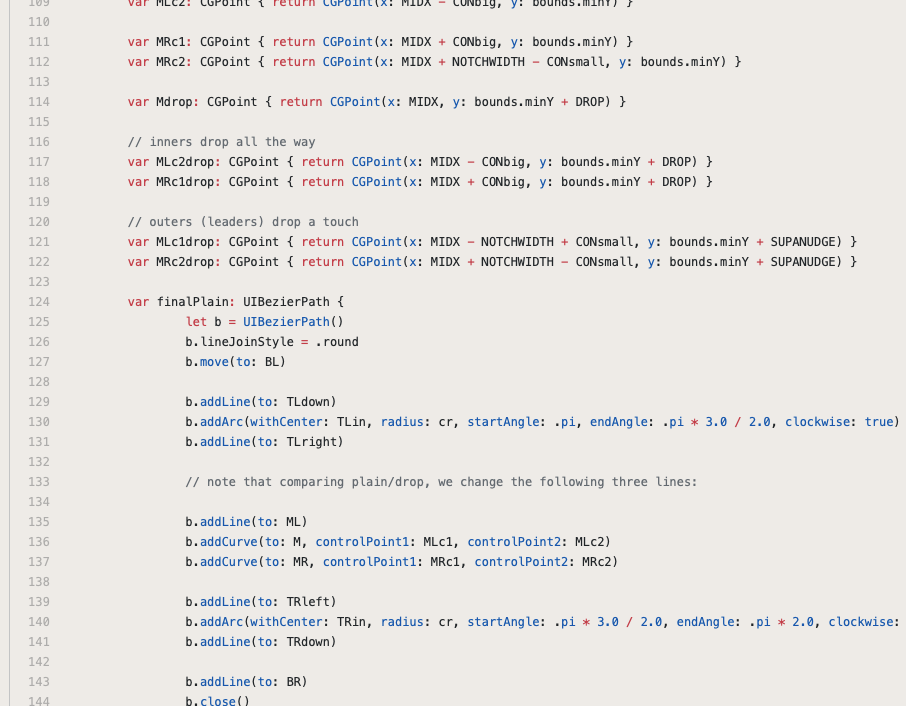Click the "b.addLine(to: TLdown)" statement

(x=261, y=402)
